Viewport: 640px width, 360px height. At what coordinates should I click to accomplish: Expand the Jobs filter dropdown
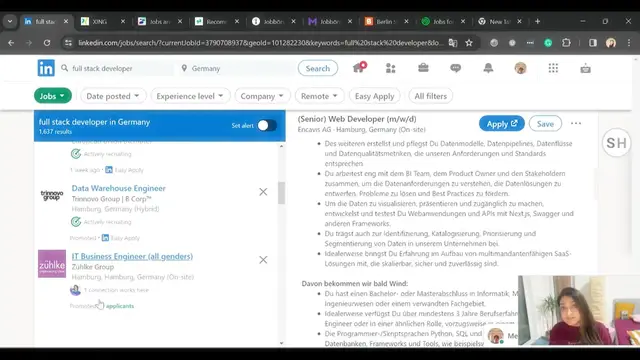tap(53, 96)
